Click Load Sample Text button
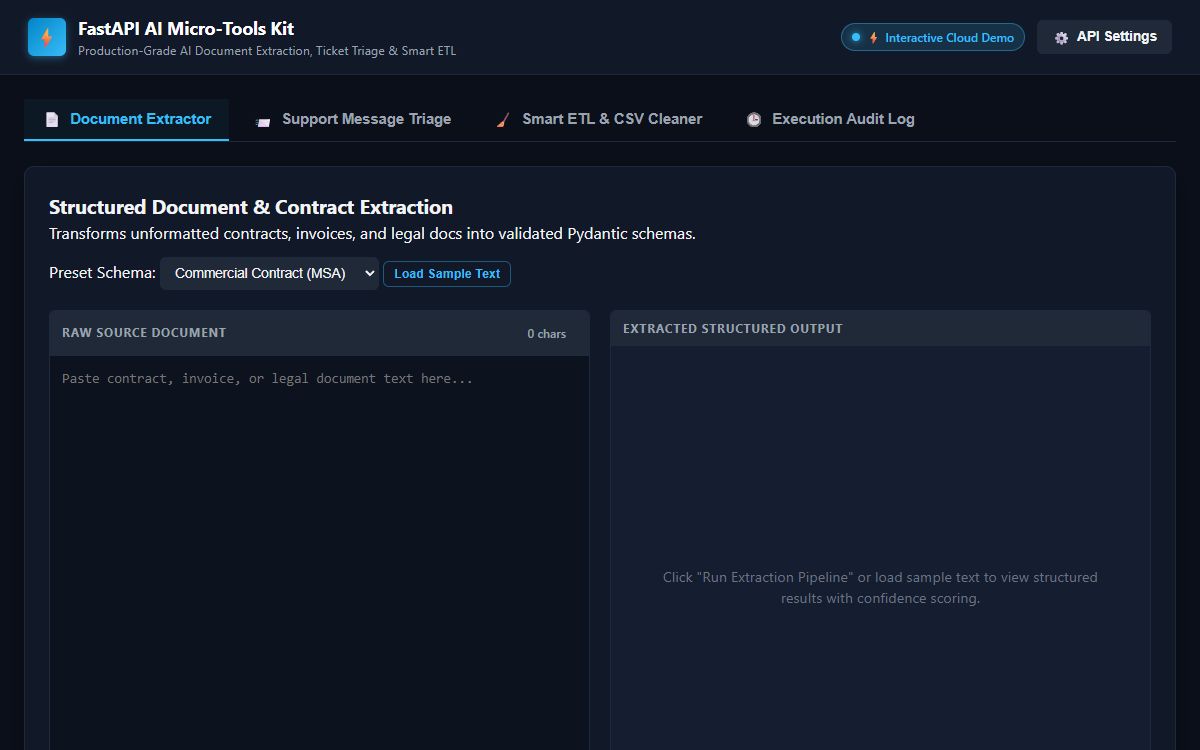 447,274
